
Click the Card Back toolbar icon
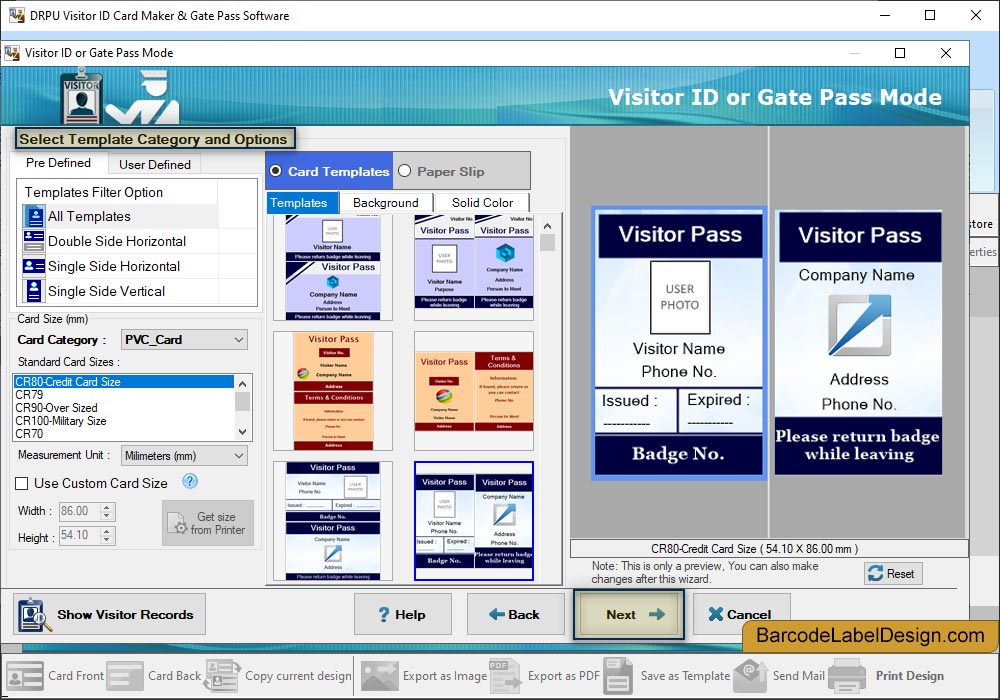point(125,676)
